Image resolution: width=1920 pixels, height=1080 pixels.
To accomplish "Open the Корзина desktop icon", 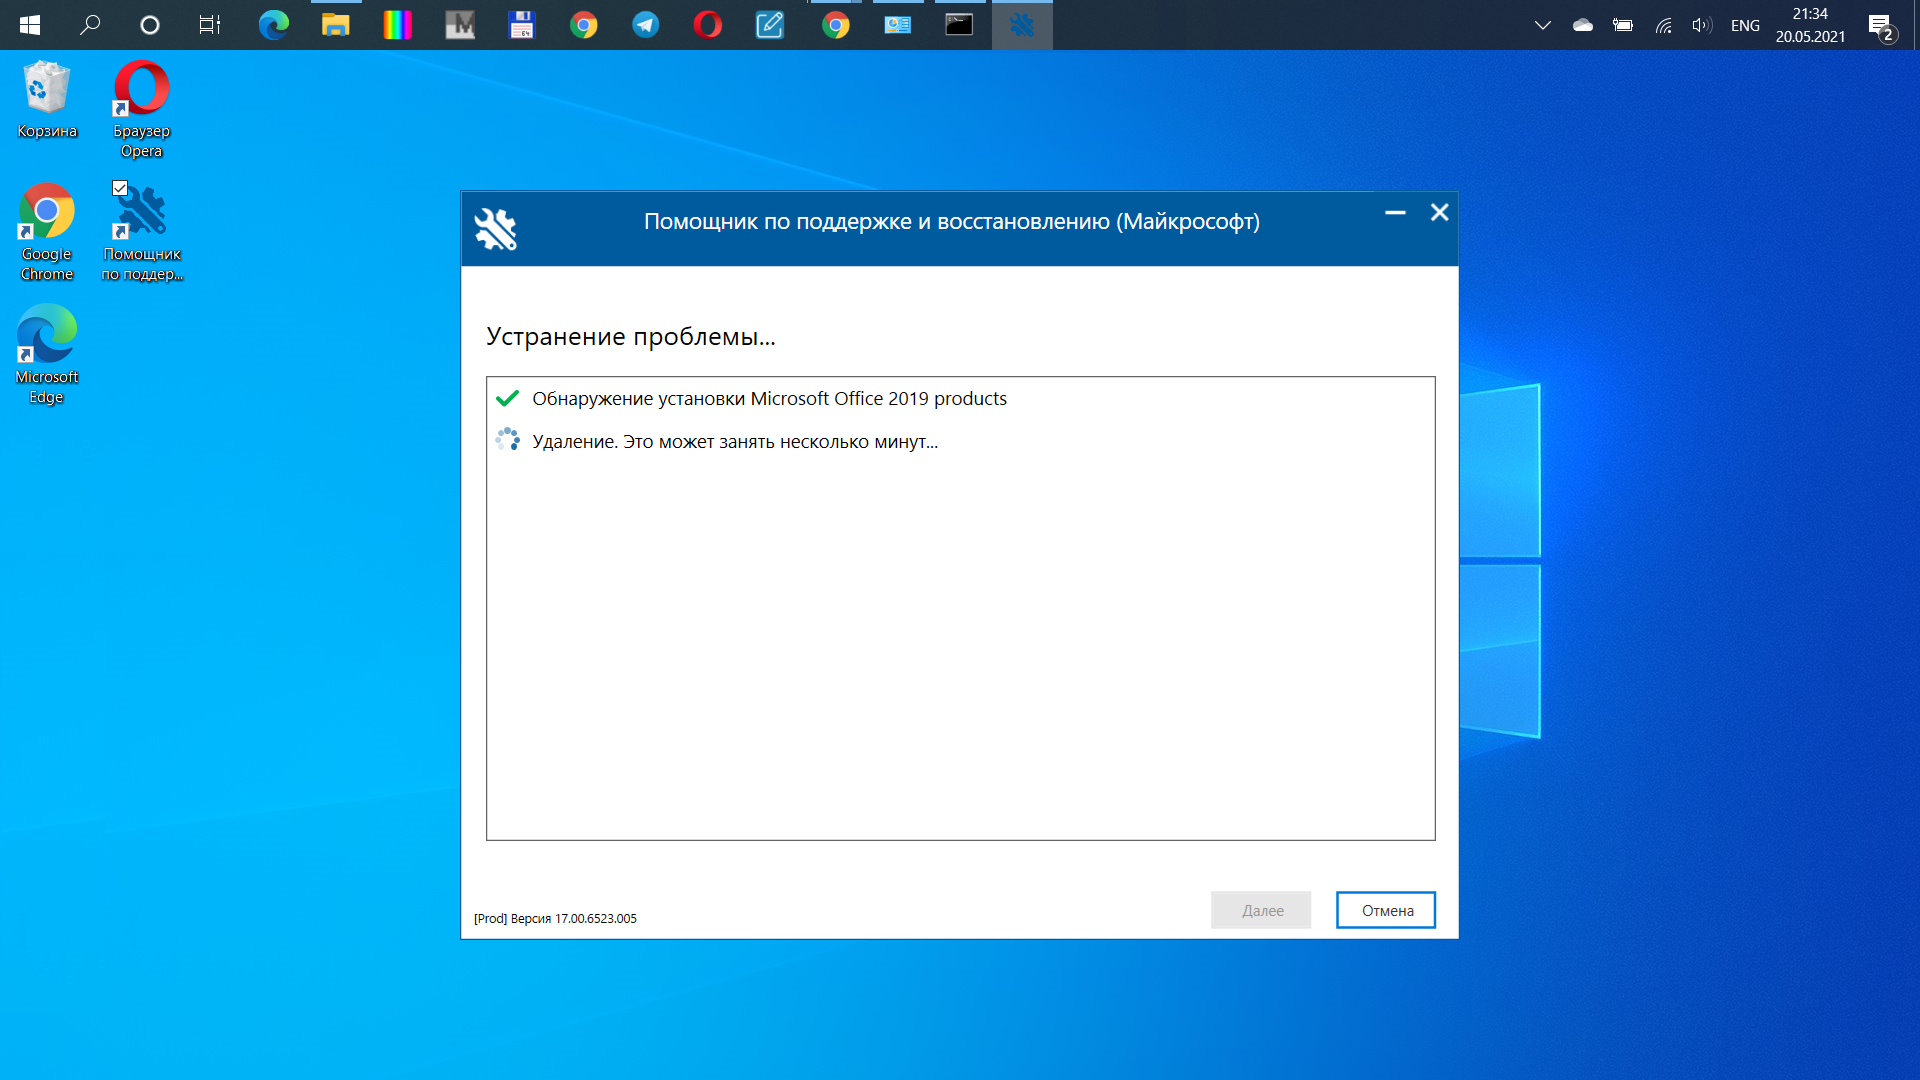I will click(47, 100).
